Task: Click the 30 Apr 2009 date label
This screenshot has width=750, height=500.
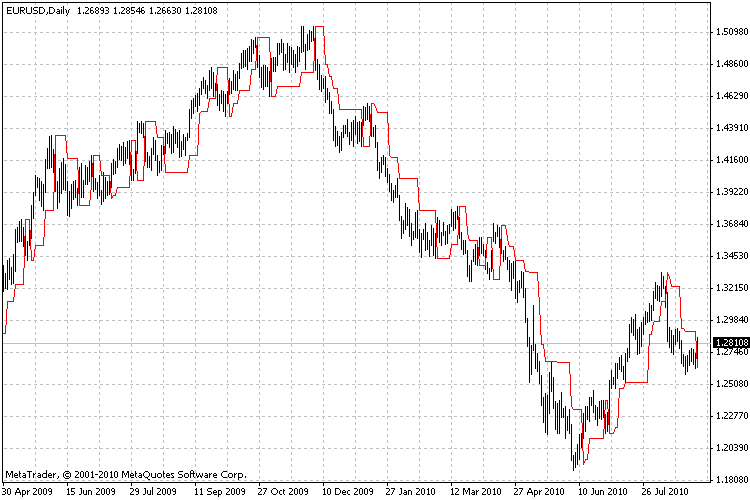Action: pyautogui.click(x=29, y=492)
